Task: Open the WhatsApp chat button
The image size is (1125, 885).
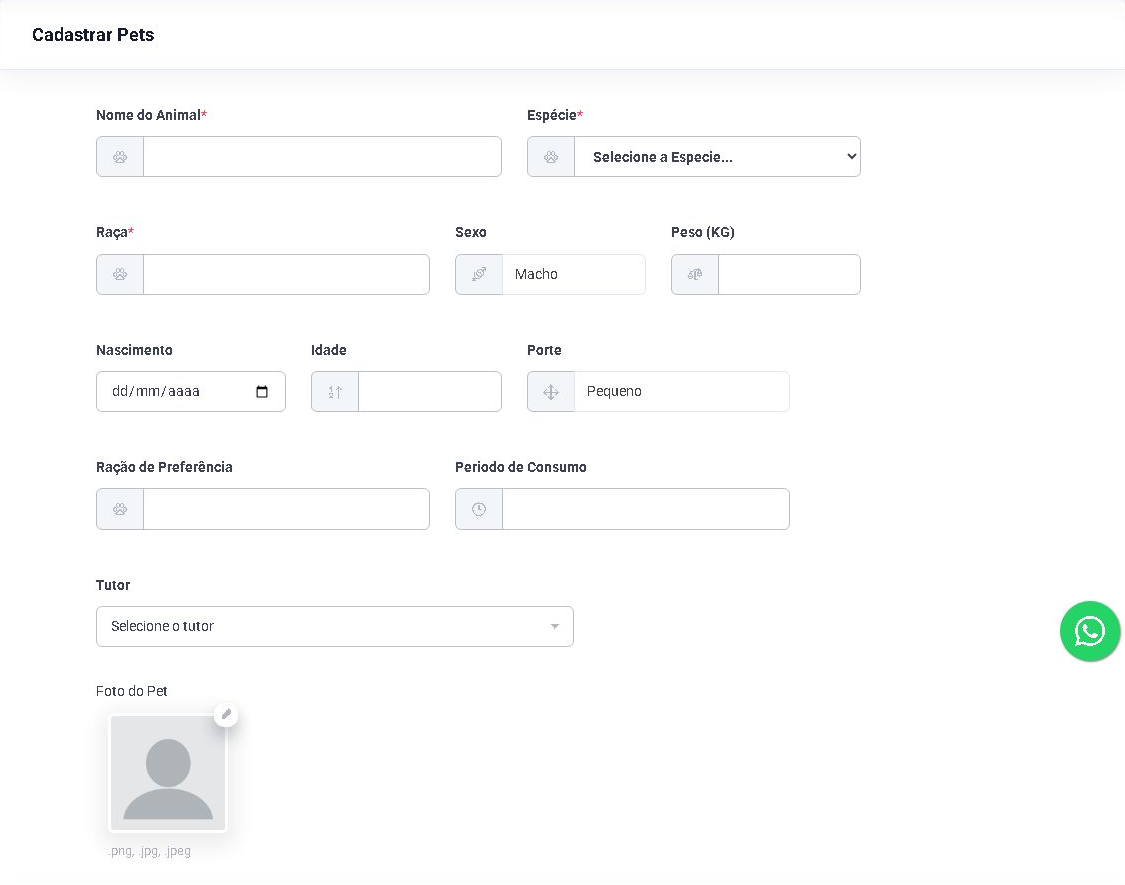Action: coord(1090,632)
